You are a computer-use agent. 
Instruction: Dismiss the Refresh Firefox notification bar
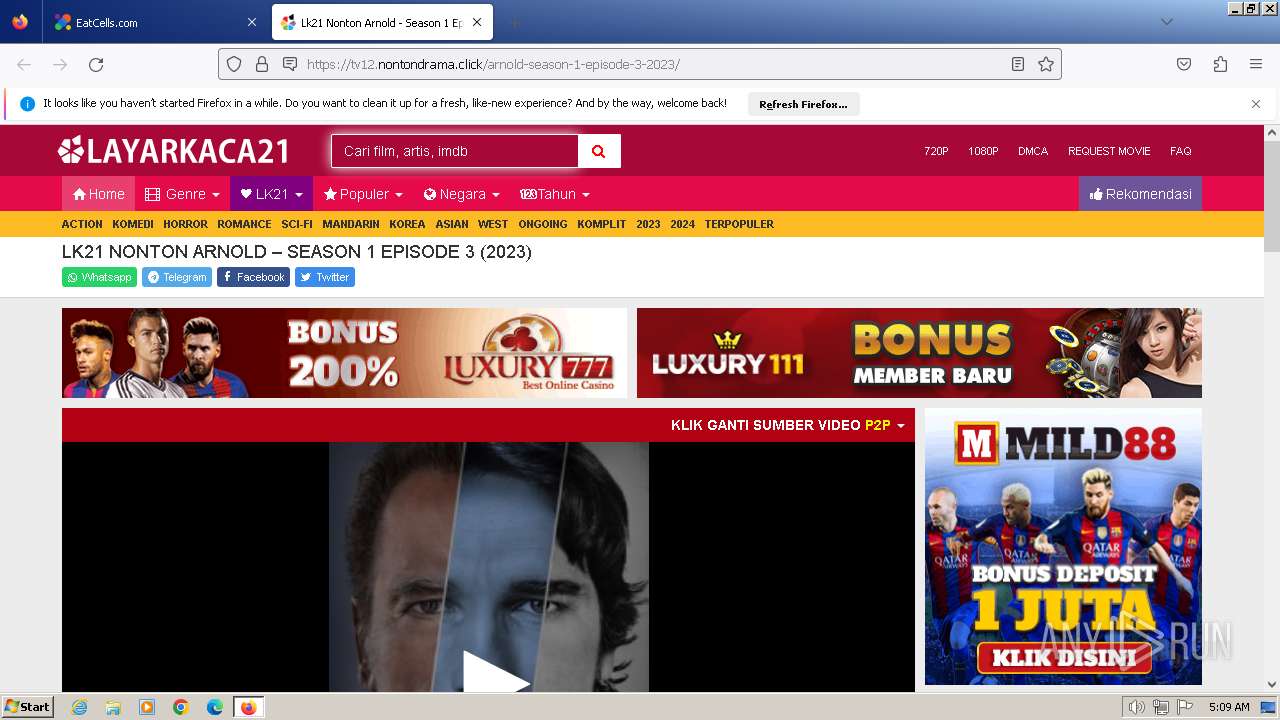point(1256,104)
